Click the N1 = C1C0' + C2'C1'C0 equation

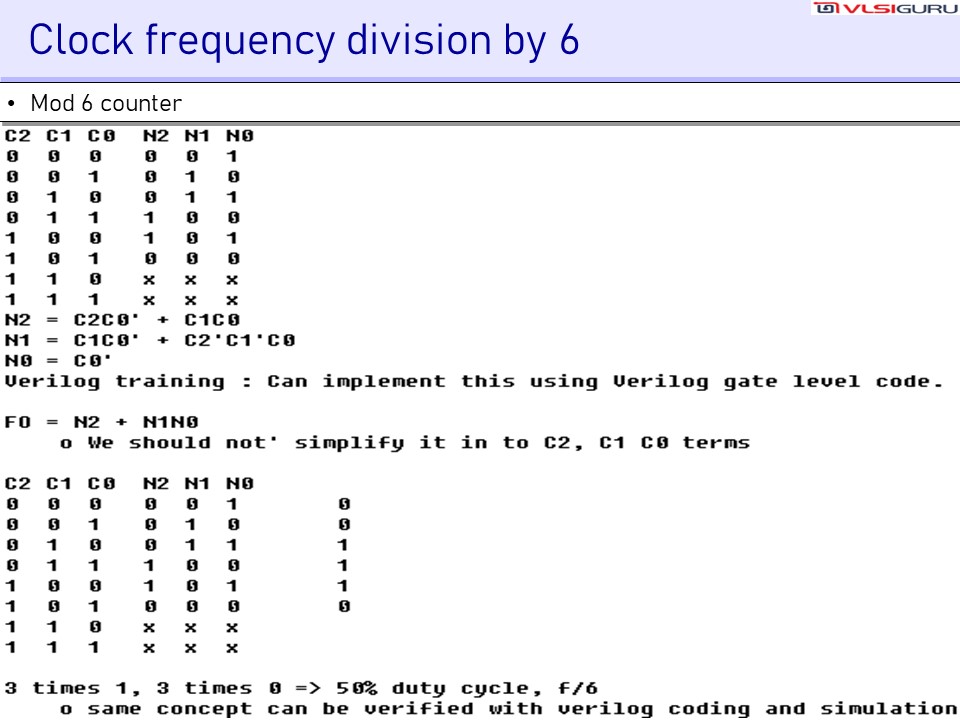150,340
